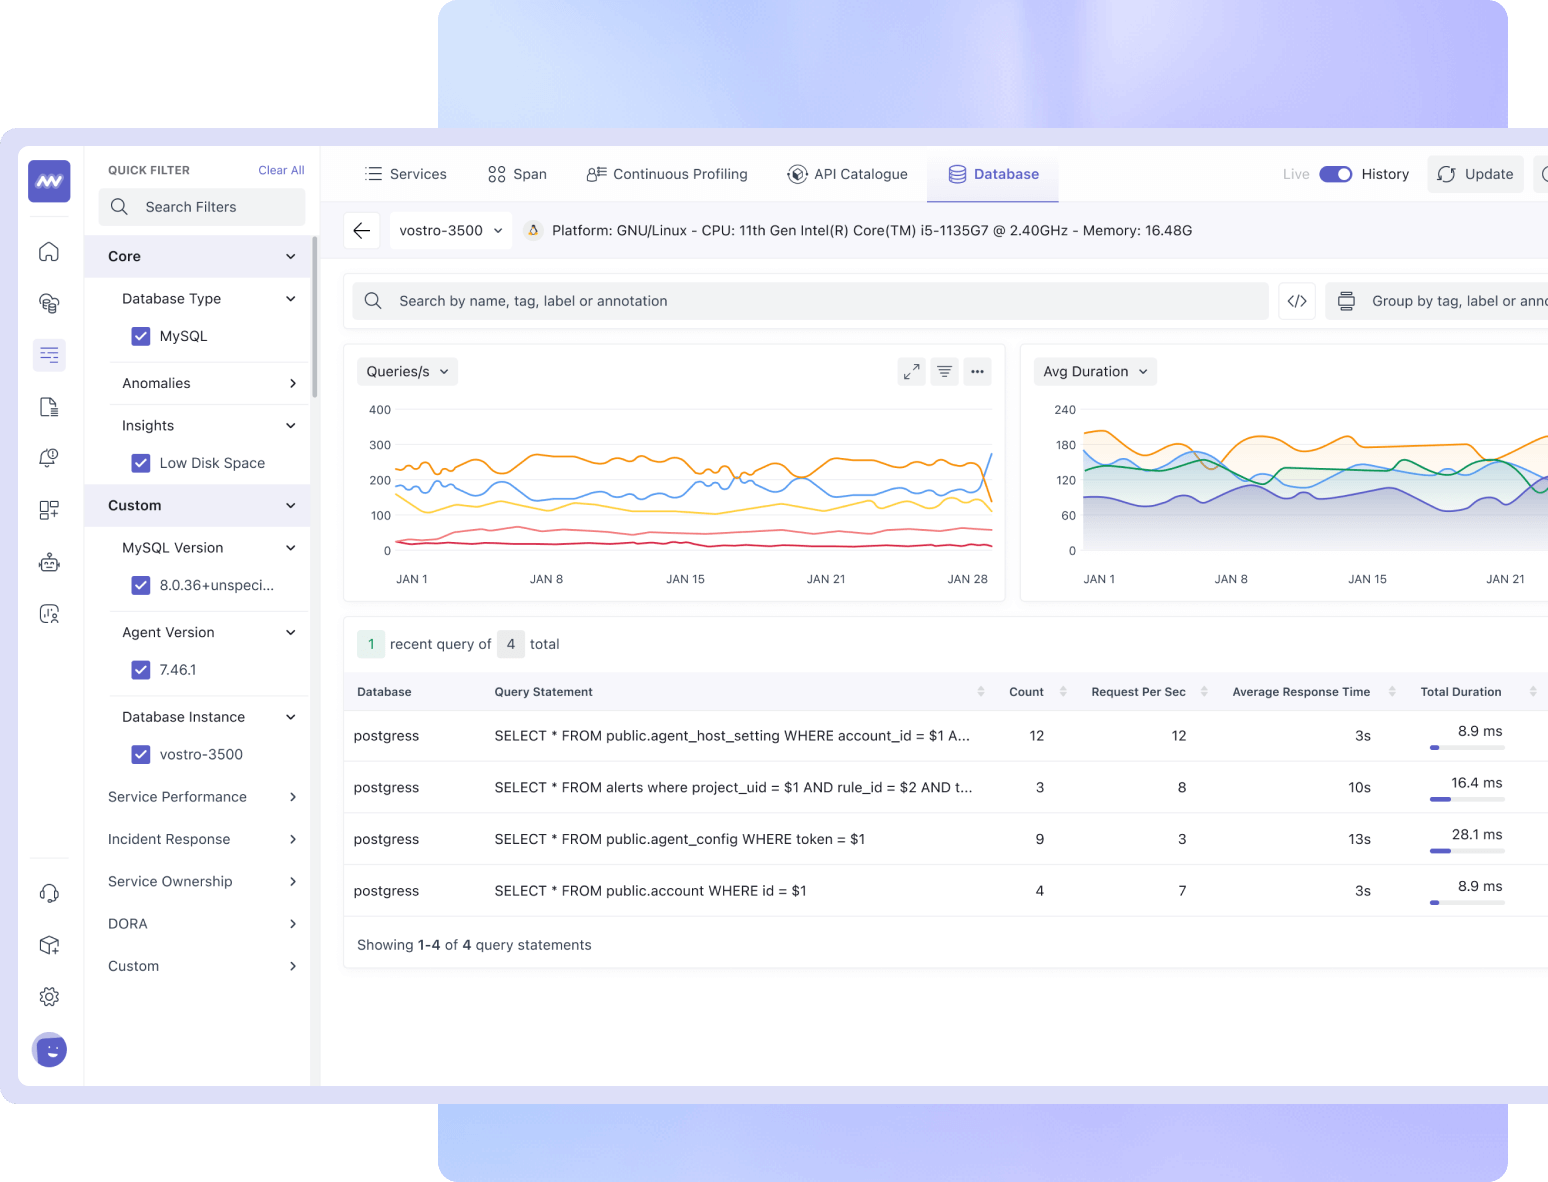Click the back arrow button
The width and height of the screenshot is (1548, 1182).
(x=362, y=230)
